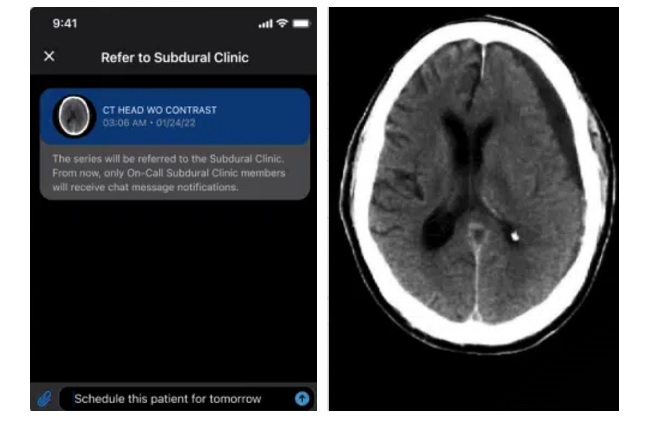Click the large axial CT brain image
Image resolution: width=650 pixels, height=422 pixels.
pos(474,210)
